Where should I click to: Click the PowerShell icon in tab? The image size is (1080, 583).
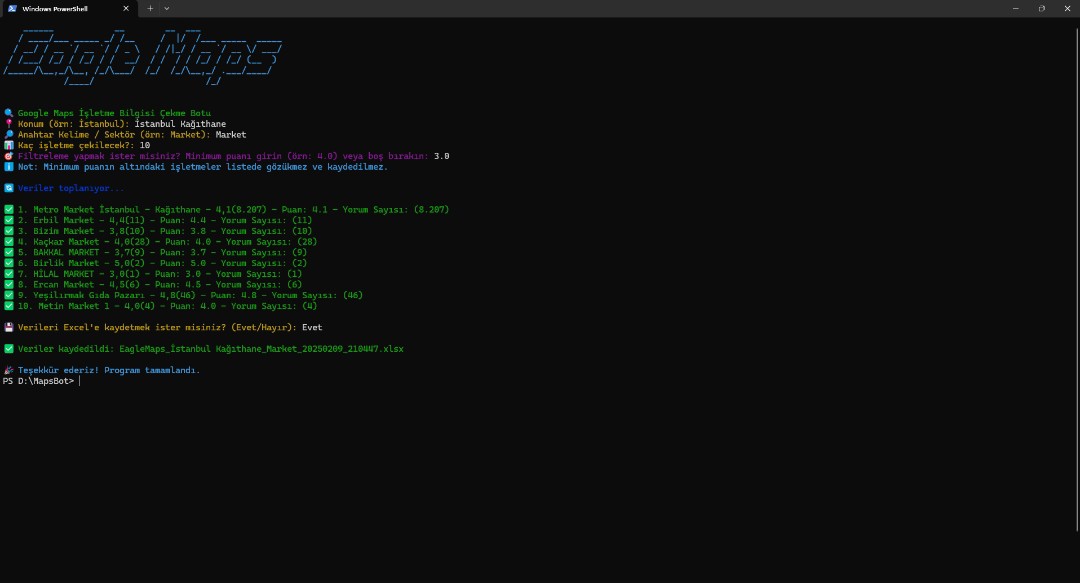(x=12, y=8)
